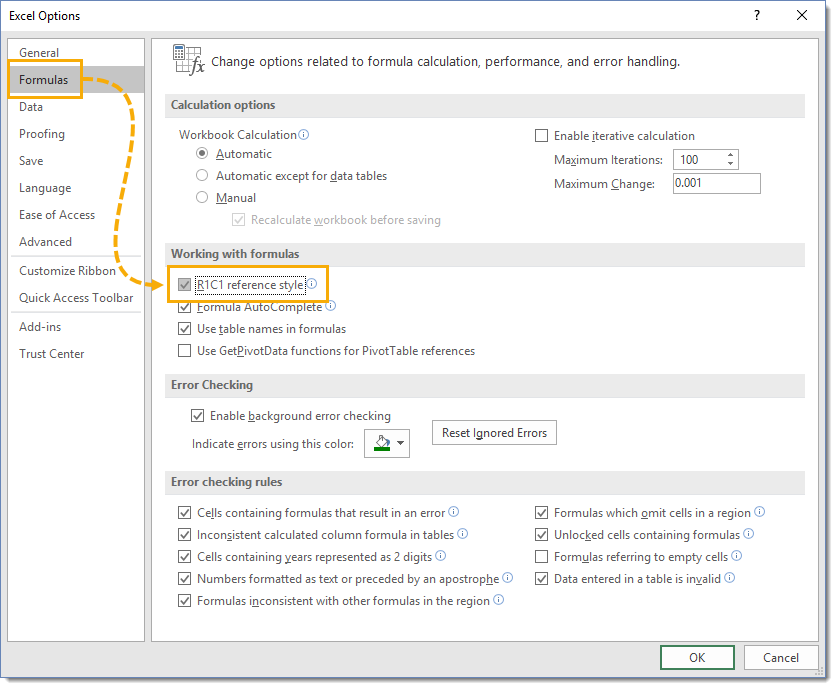Enable Use GetPivotData functions checkbox
The width and height of the screenshot is (836, 688).
pyautogui.click(x=184, y=350)
